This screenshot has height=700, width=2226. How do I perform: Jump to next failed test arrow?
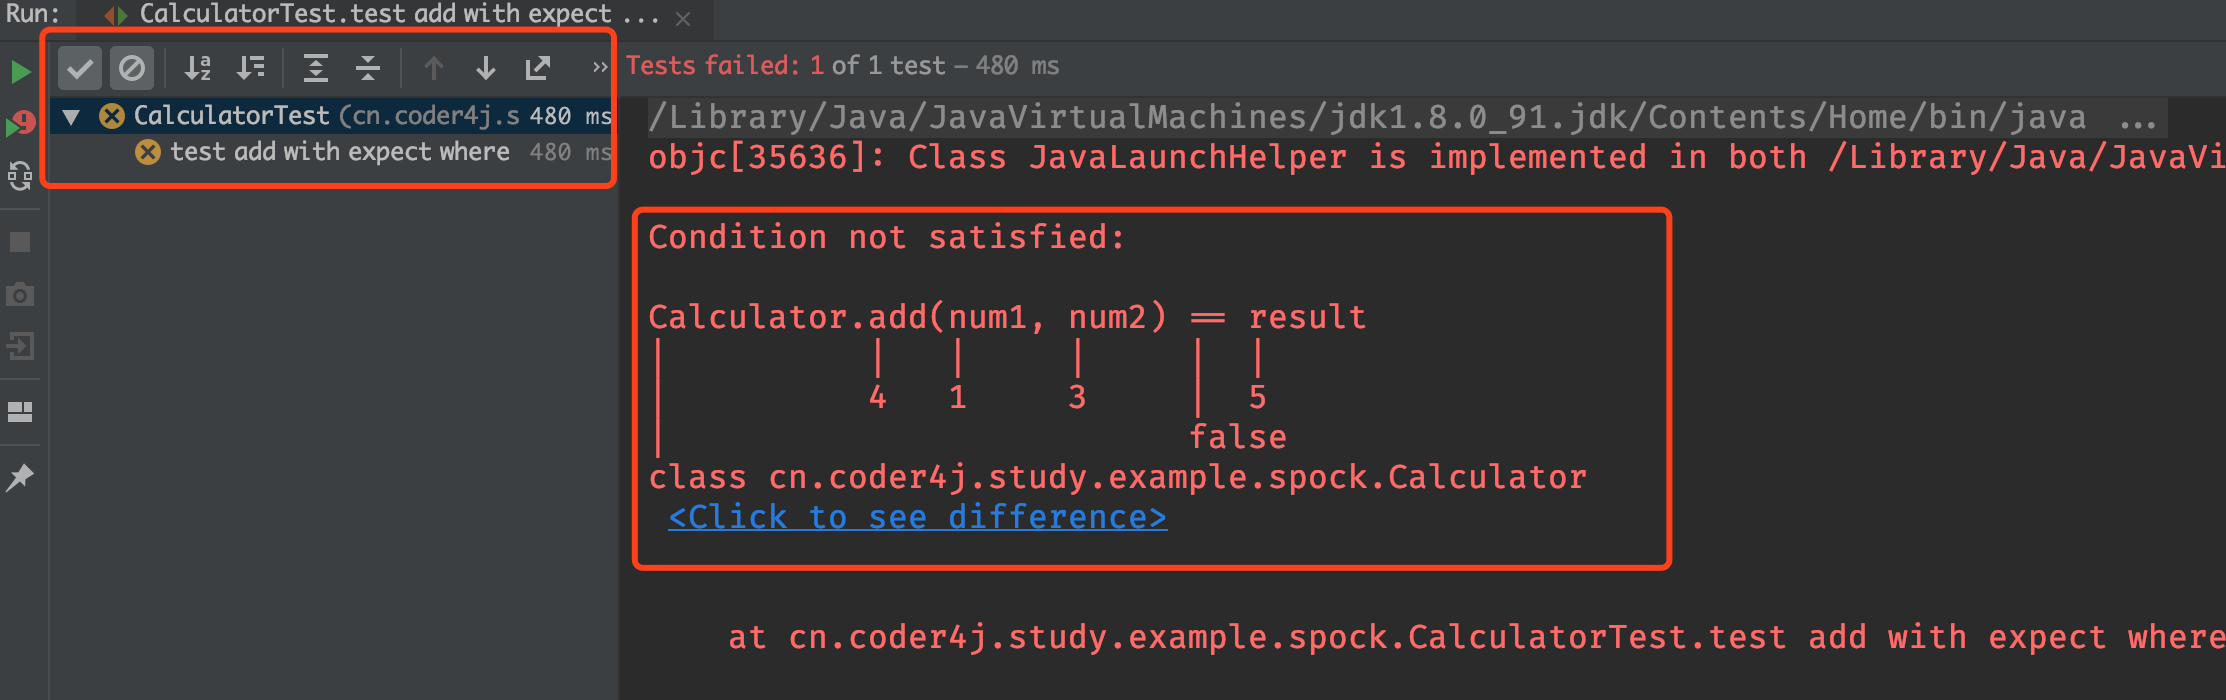[x=486, y=68]
